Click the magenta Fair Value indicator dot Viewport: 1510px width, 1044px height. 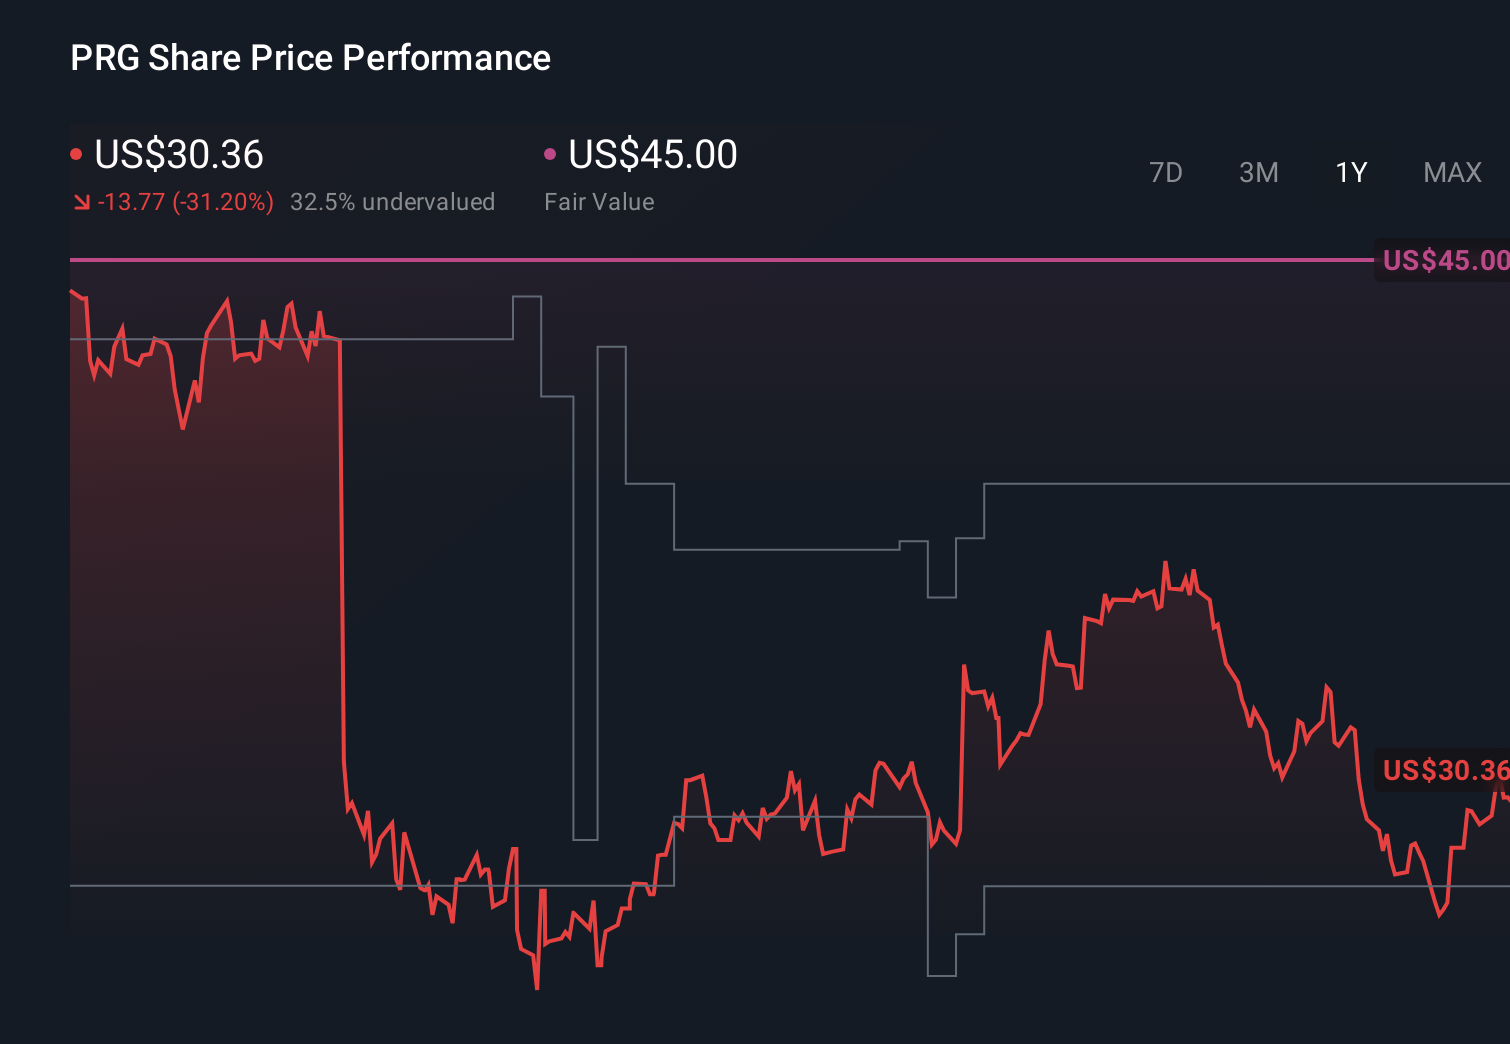point(549,153)
